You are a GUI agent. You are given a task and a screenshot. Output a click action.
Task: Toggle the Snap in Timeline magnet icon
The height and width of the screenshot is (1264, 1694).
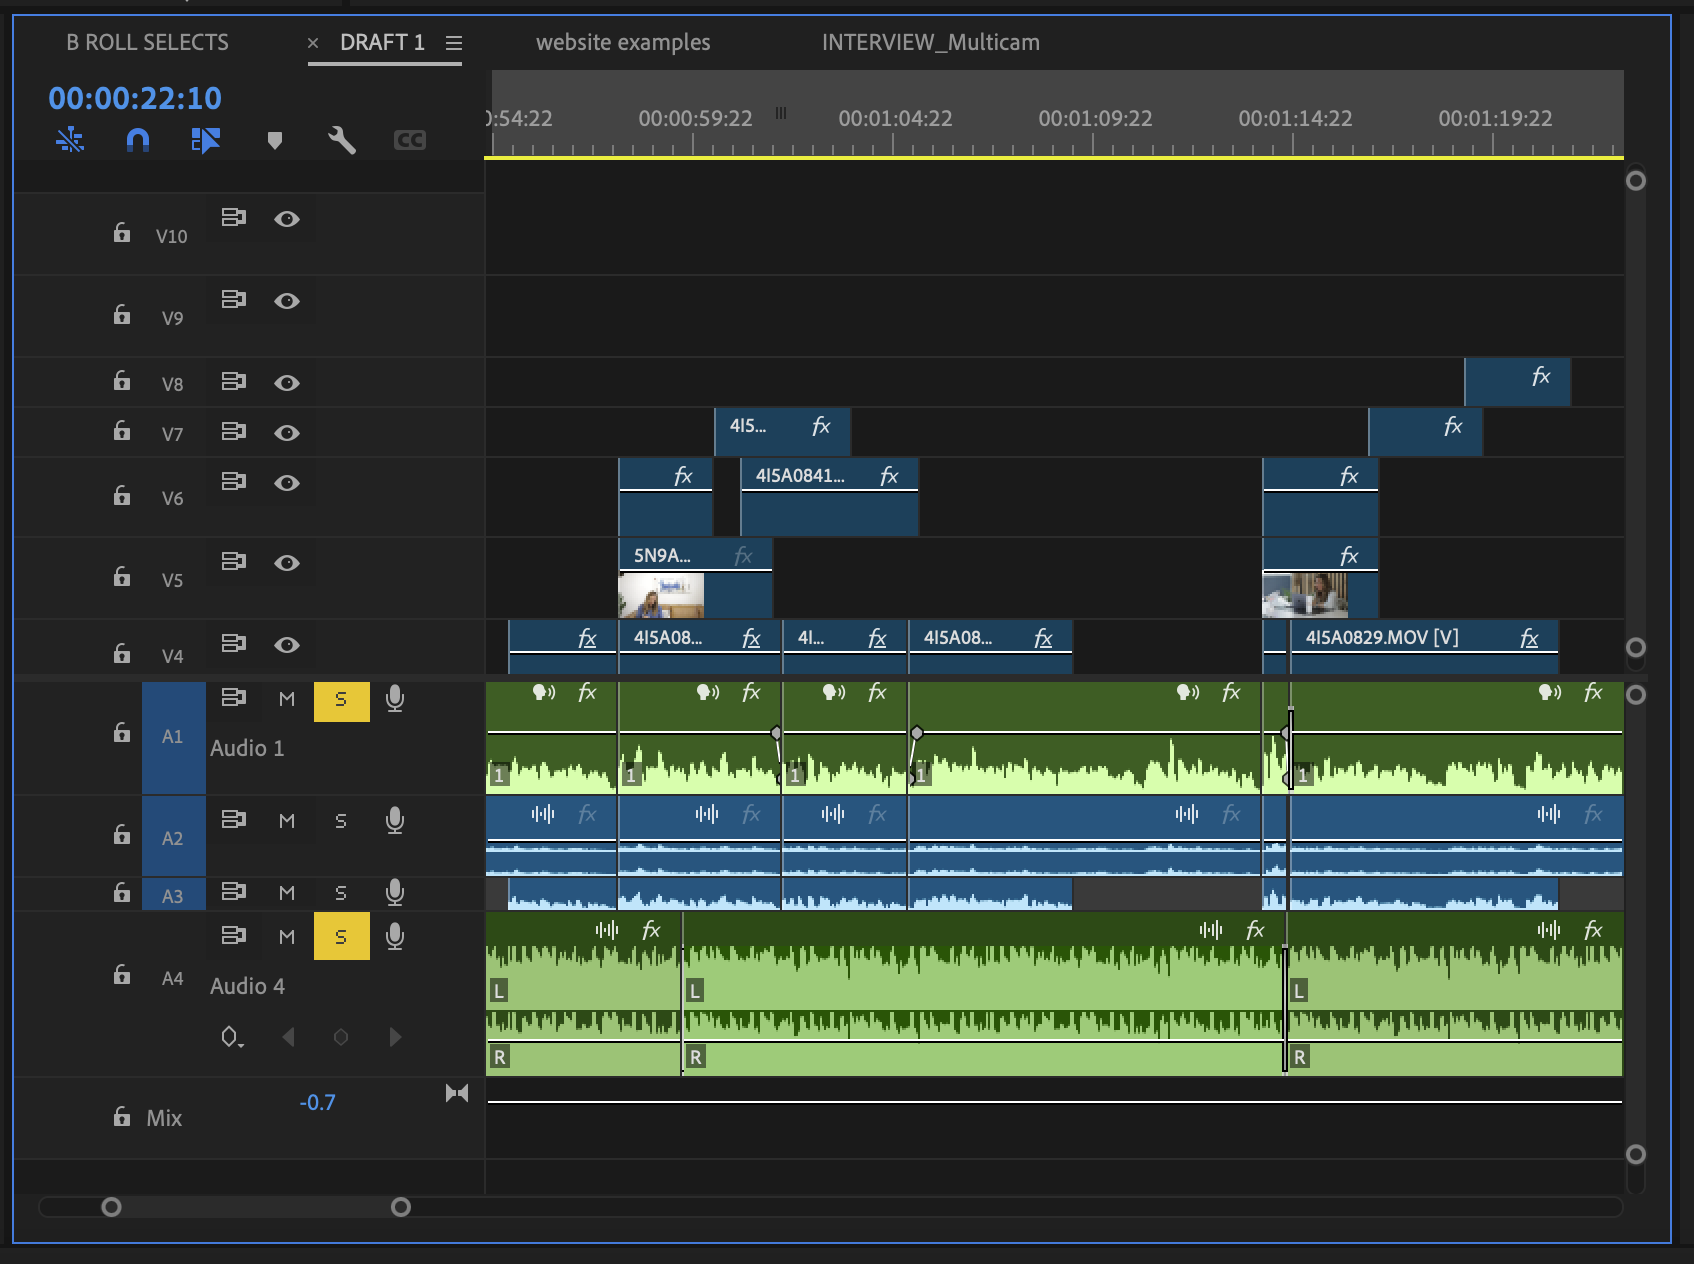(138, 140)
